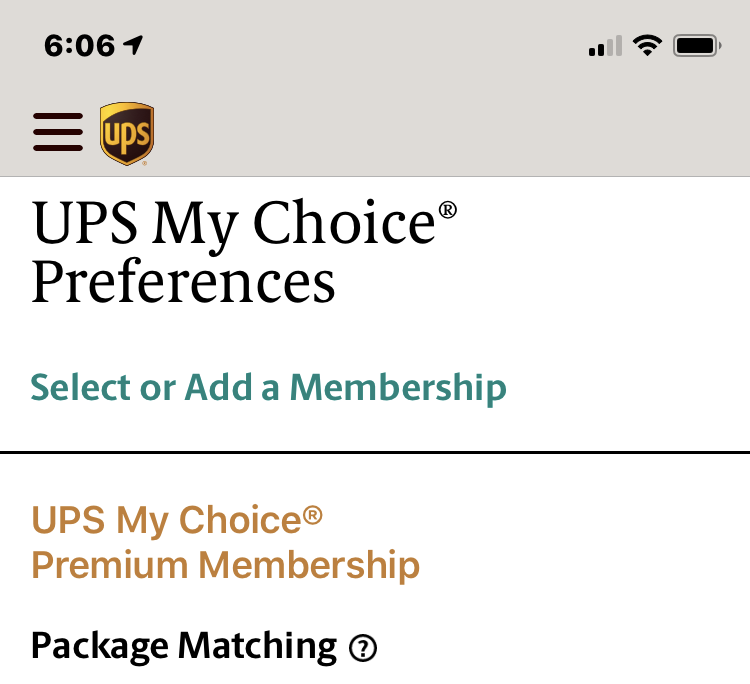Tap the location arrow in status bar
This screenshot has width=750, height=684.
click(x=134, y=45)
